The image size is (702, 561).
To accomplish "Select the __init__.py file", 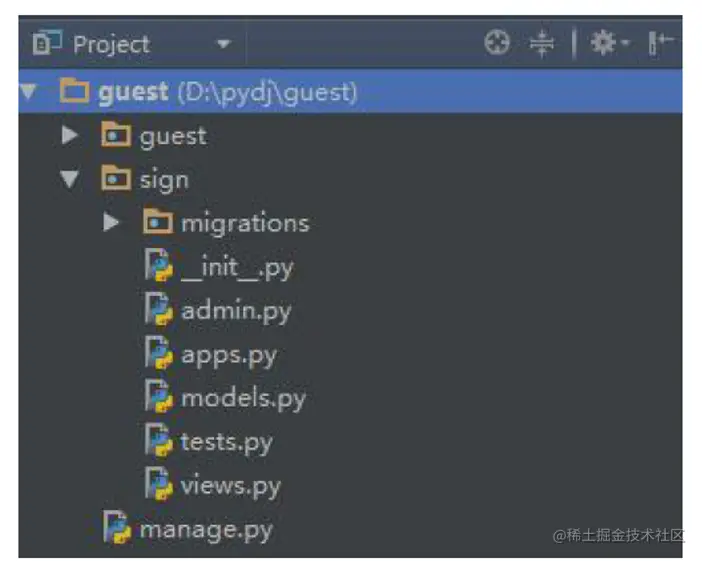I will (236, 267).
